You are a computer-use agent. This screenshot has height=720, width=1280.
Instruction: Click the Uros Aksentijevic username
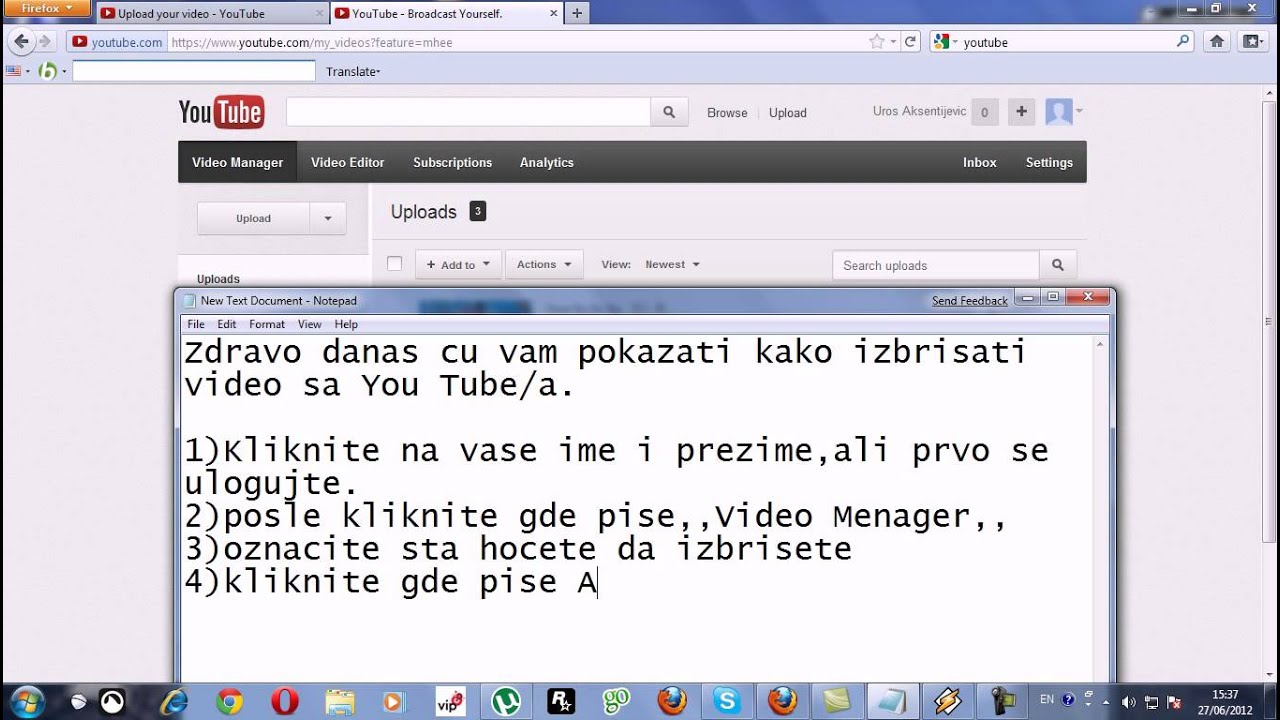click(919, 111)
